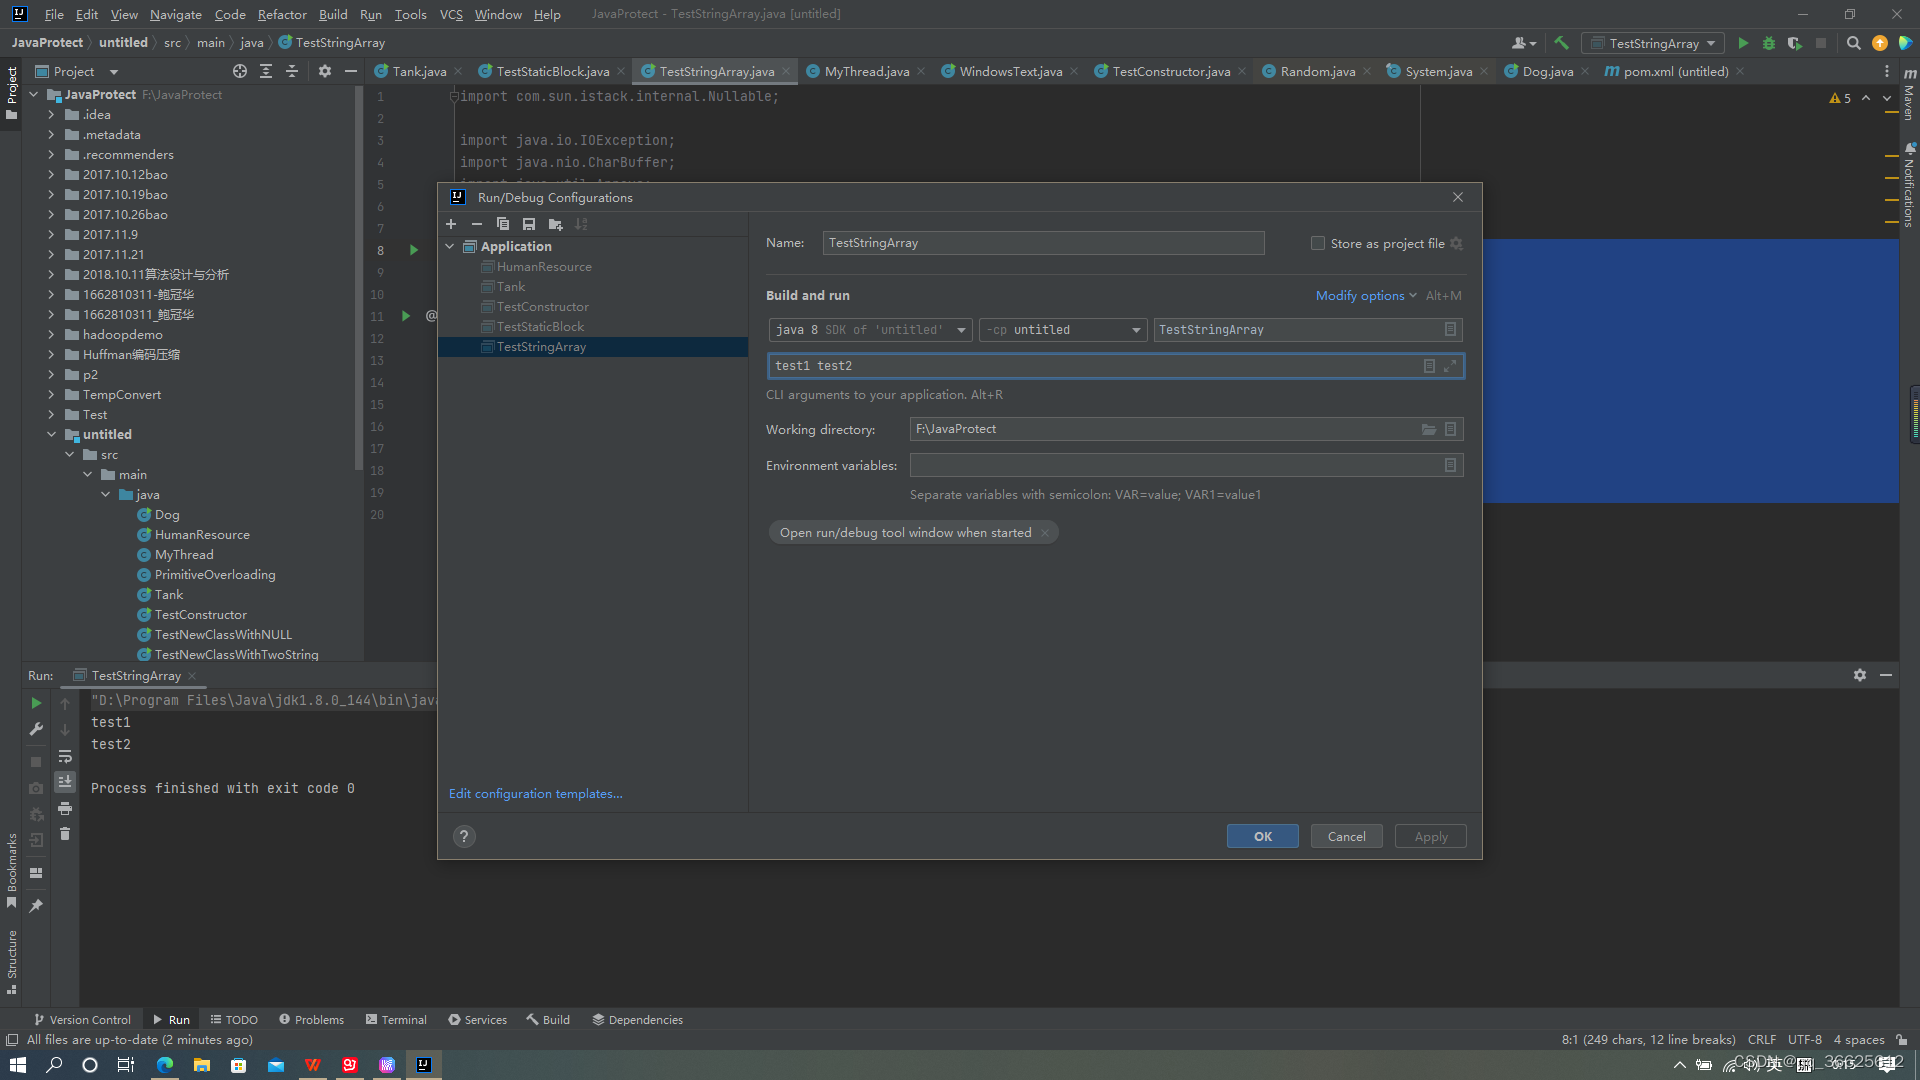This screenshot has width=1920, height=1080.
Task: Select HumanResource configuration in tree
Action: 544,267
